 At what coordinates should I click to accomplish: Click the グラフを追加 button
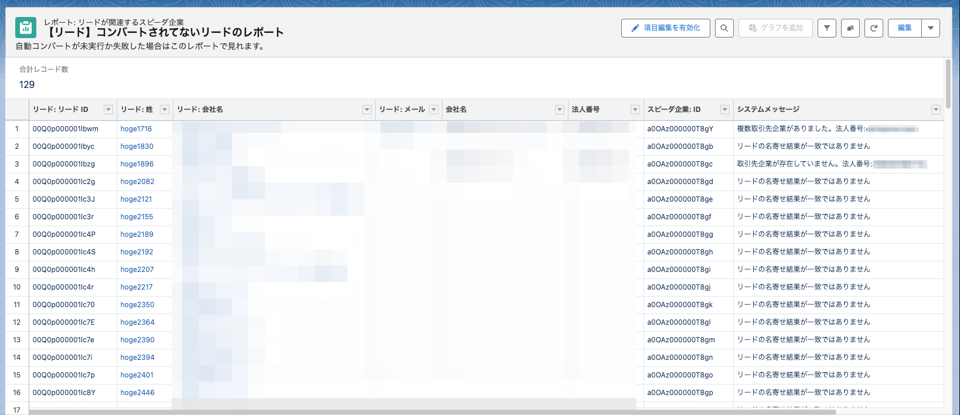[x=776, y=29]
